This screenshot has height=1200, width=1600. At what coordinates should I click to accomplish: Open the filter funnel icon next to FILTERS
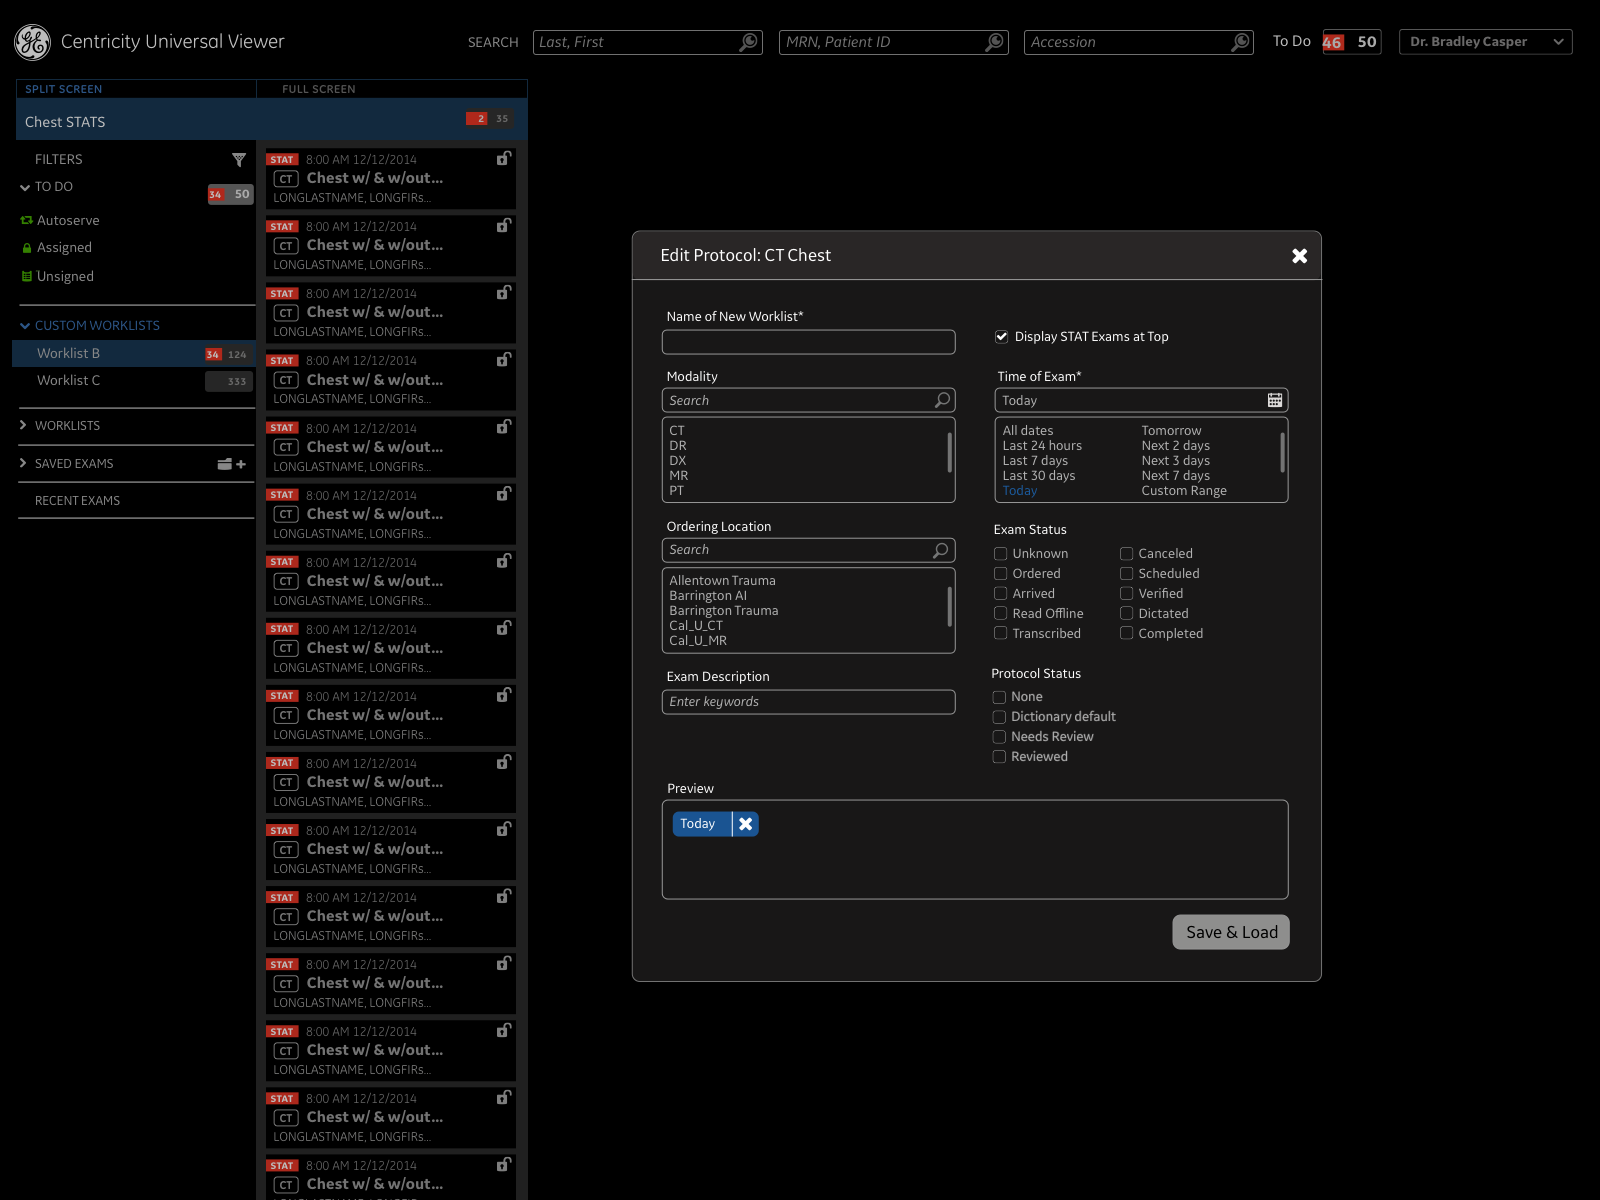tap(239, 160)
